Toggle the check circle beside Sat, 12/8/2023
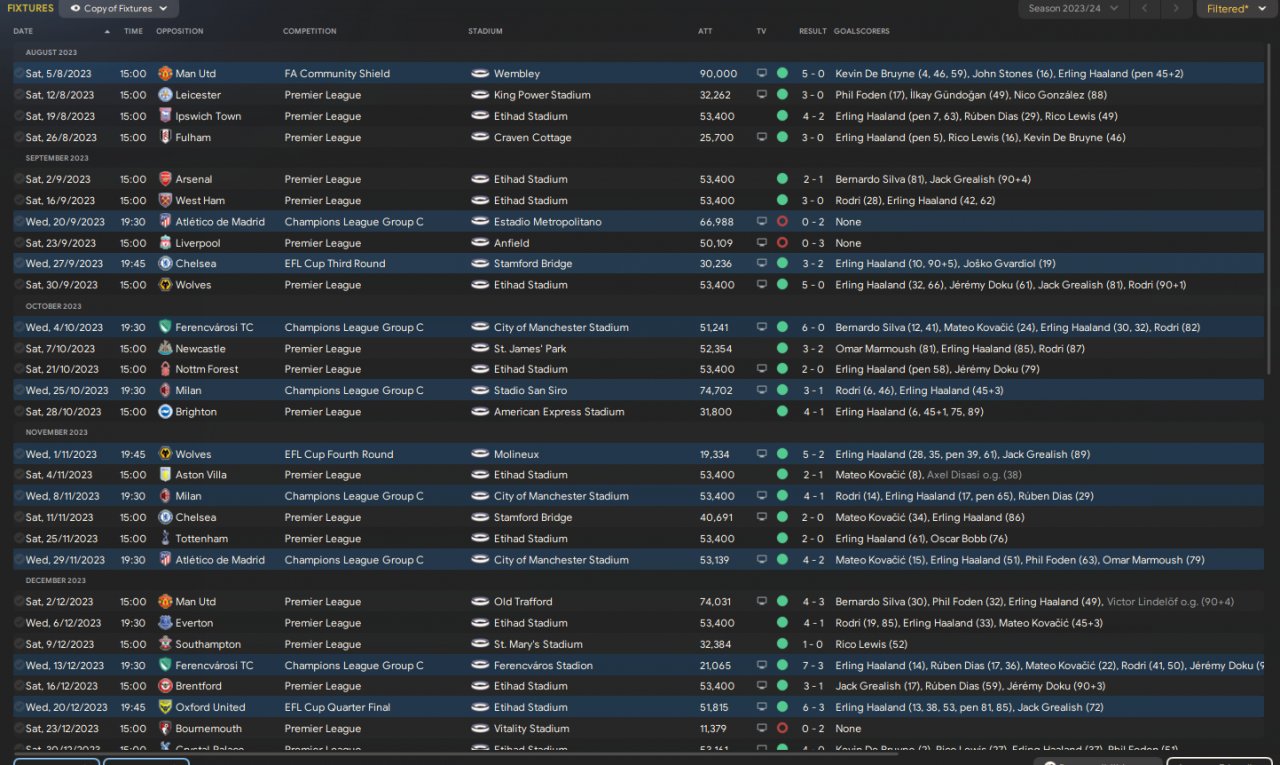Image resolution: width=1280 pixels, height=765 pixels. coord(18,95)
